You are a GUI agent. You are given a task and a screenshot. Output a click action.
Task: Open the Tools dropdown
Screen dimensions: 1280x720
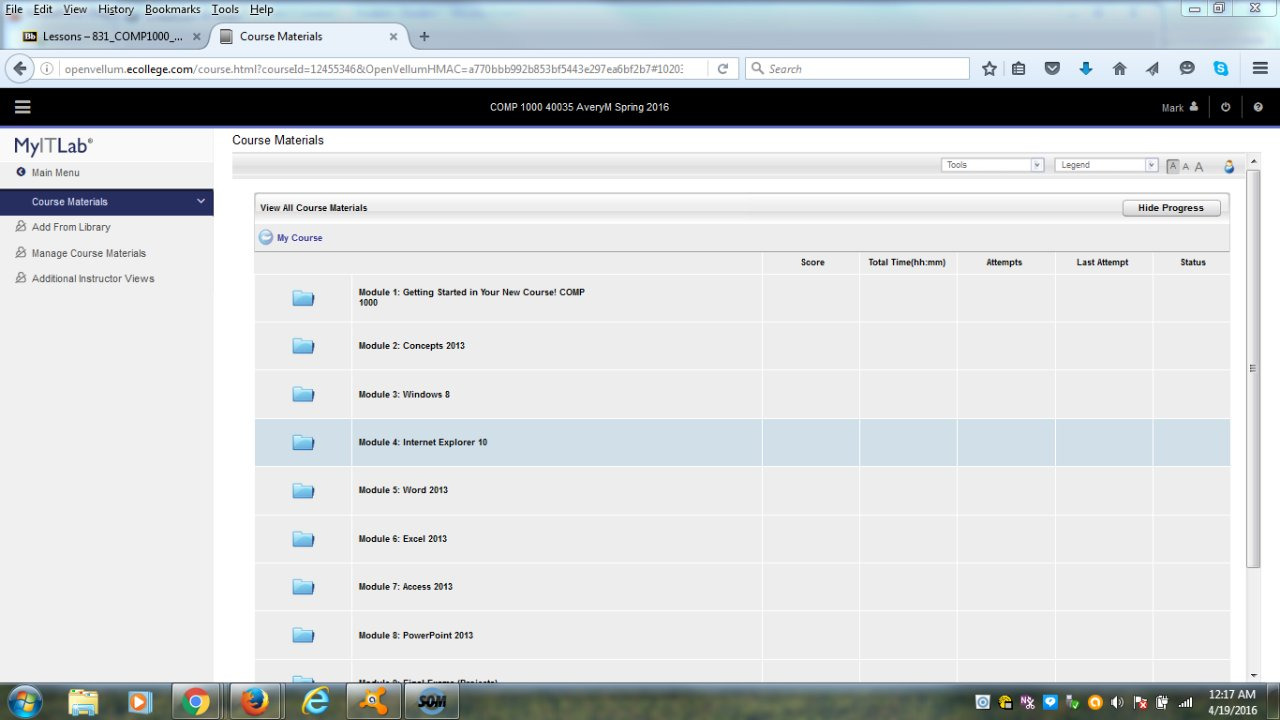tap(992, 165)
